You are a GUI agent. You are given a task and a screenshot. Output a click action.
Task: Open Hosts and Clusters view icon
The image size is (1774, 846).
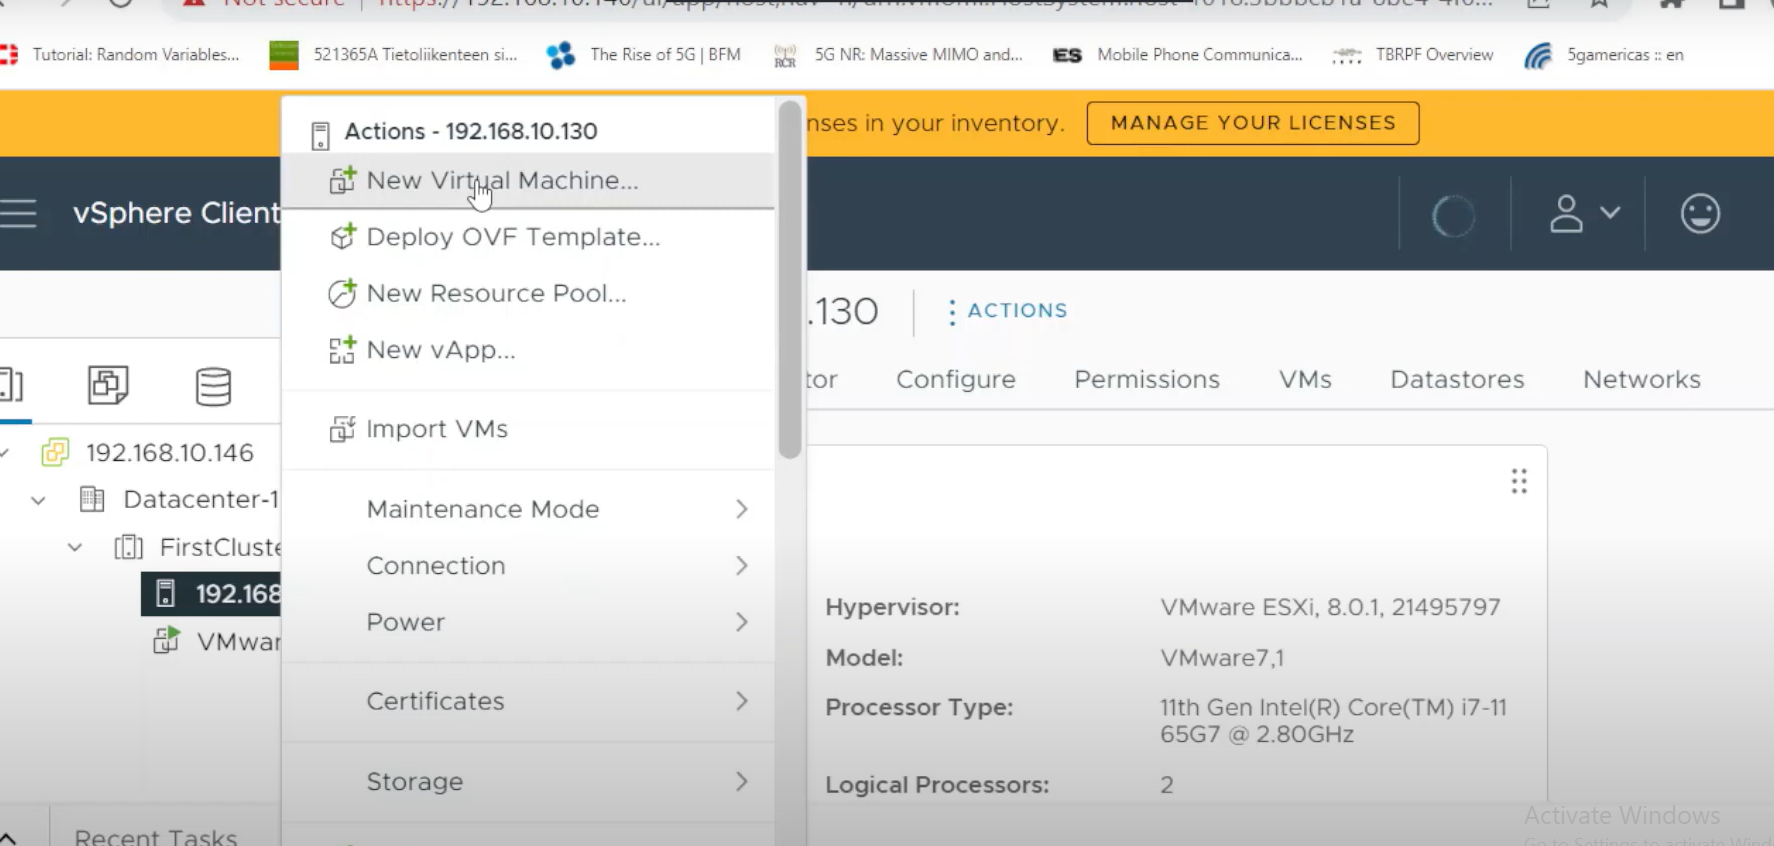tap(11, 385)
